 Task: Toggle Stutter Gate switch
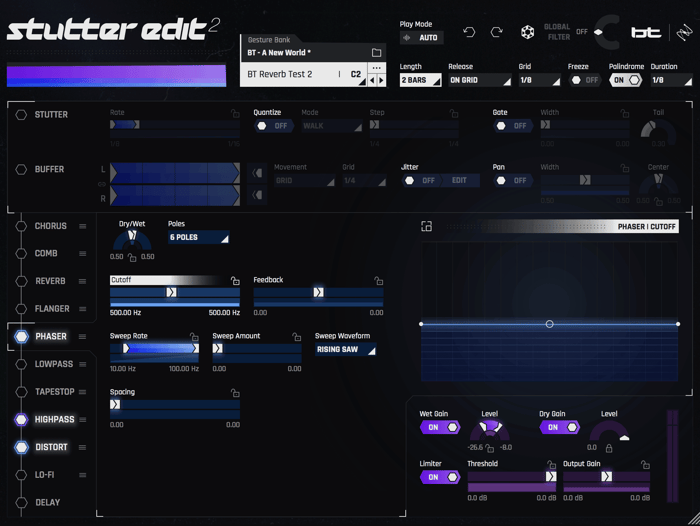coord(512,126)
